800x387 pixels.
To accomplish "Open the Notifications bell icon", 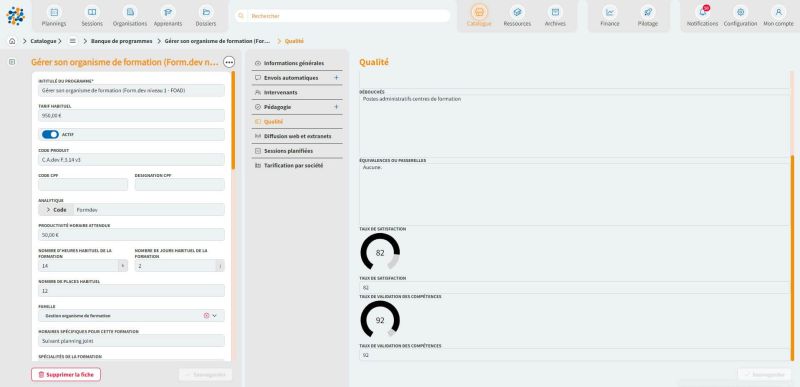I will pyautogui.click(x=703, y=12).
